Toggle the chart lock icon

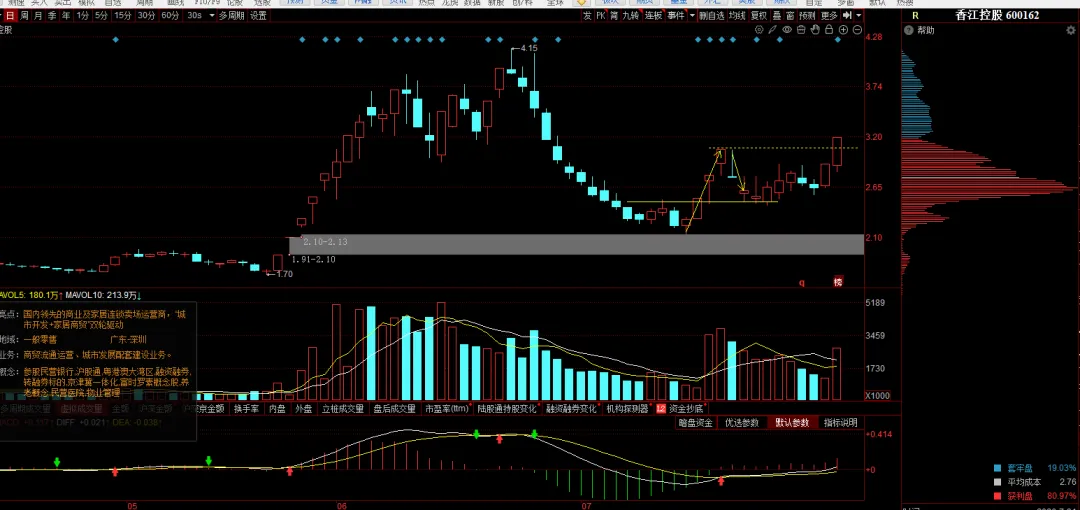(829, 30)
